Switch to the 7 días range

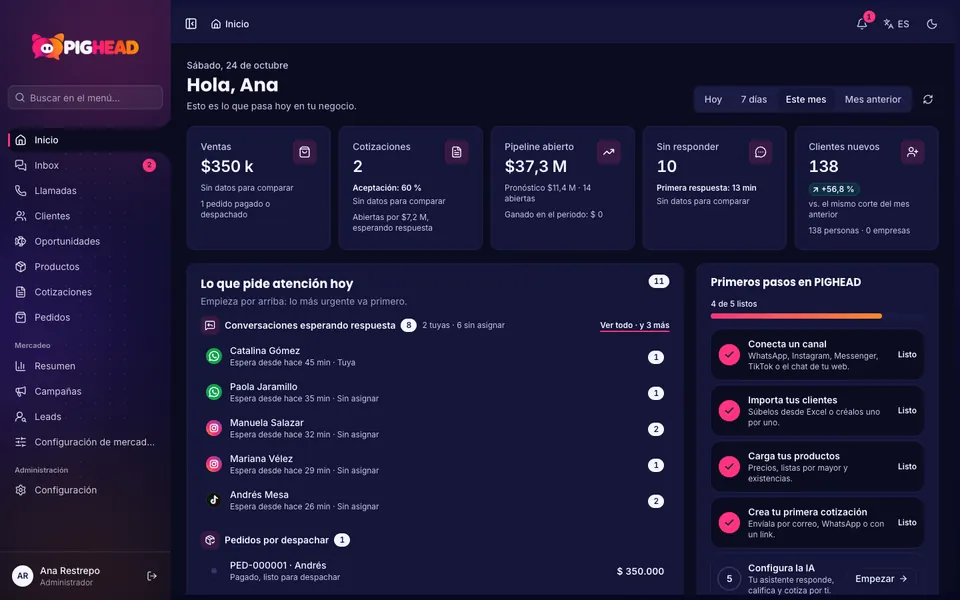[754, 99]
